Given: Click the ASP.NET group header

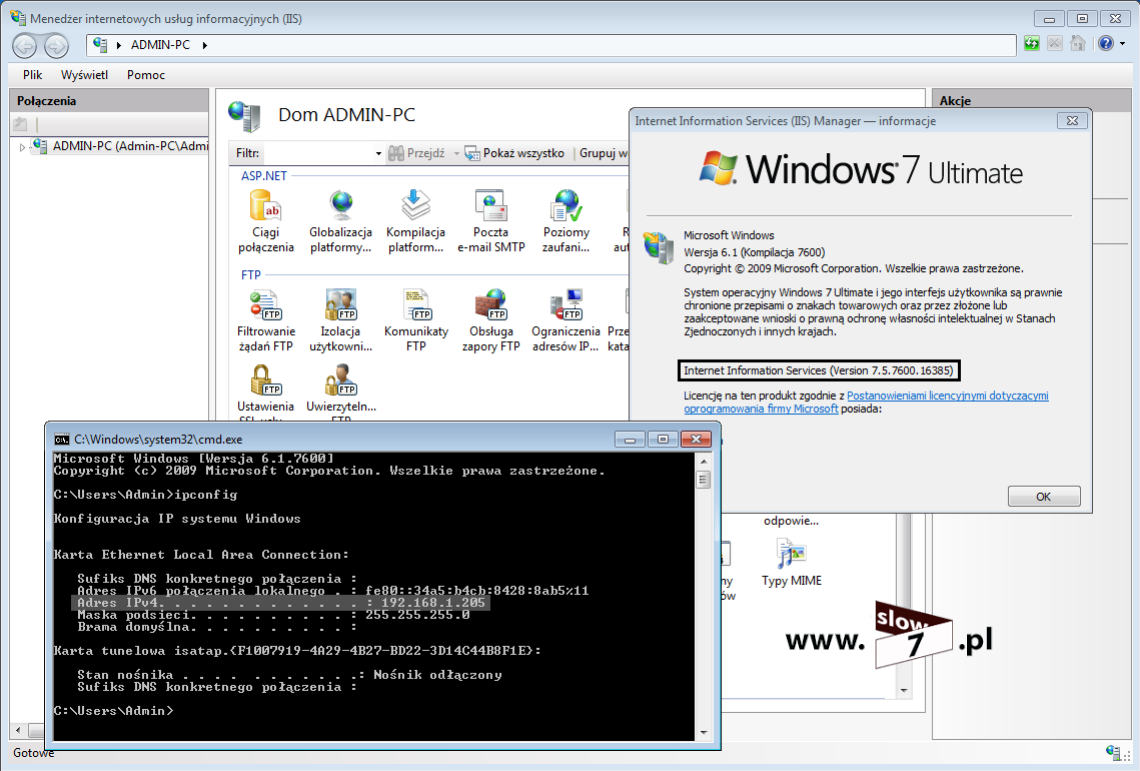Looking at the screenshot, I should coord(264,175).
